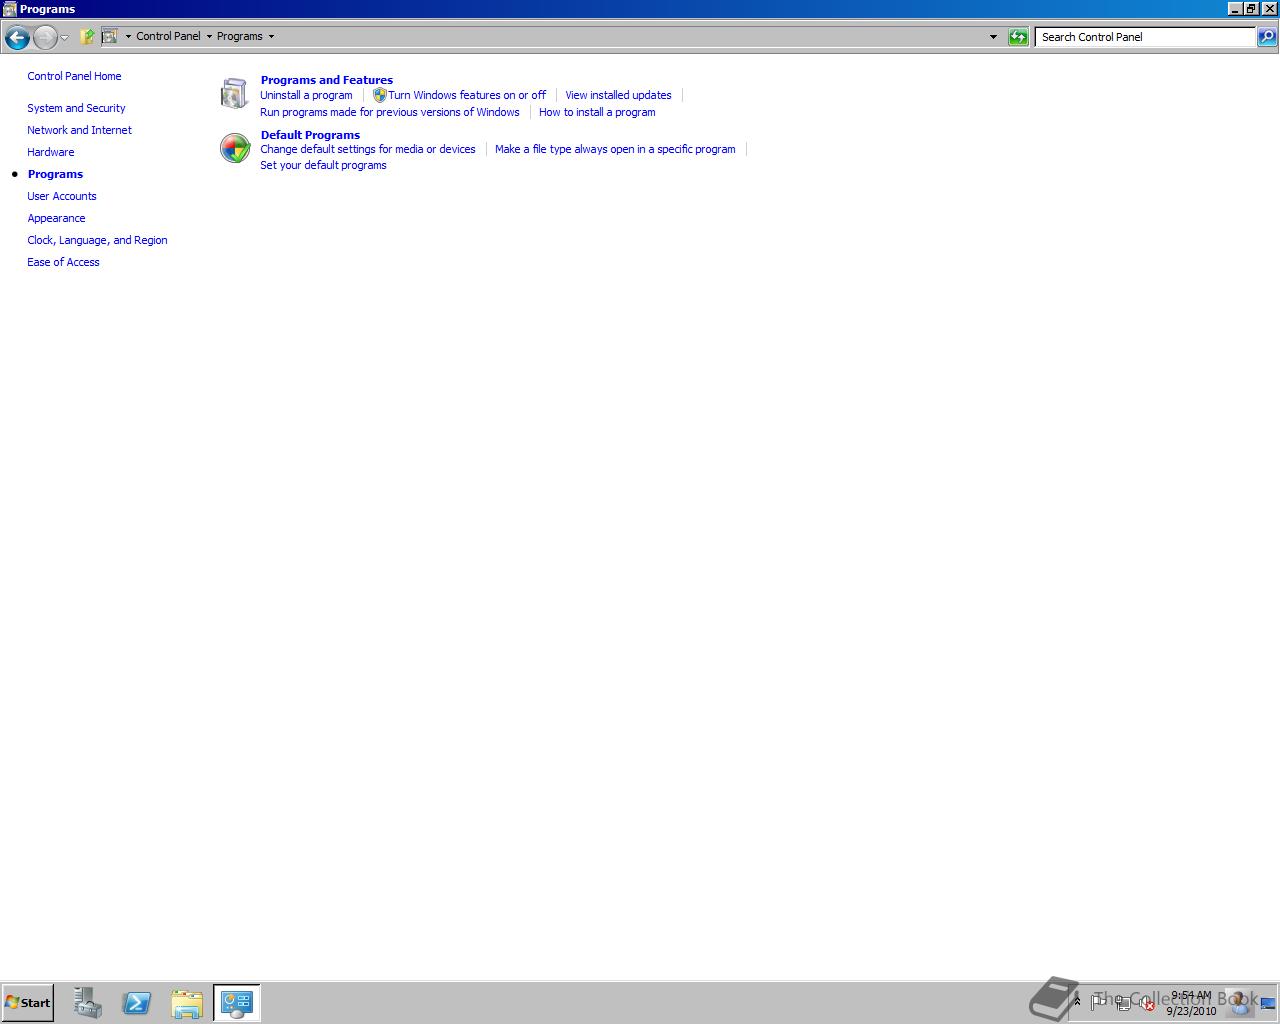Open Ease of Access category
Image resolution: width=1280 pixels, height=1024 pixels.
point(63,262)
